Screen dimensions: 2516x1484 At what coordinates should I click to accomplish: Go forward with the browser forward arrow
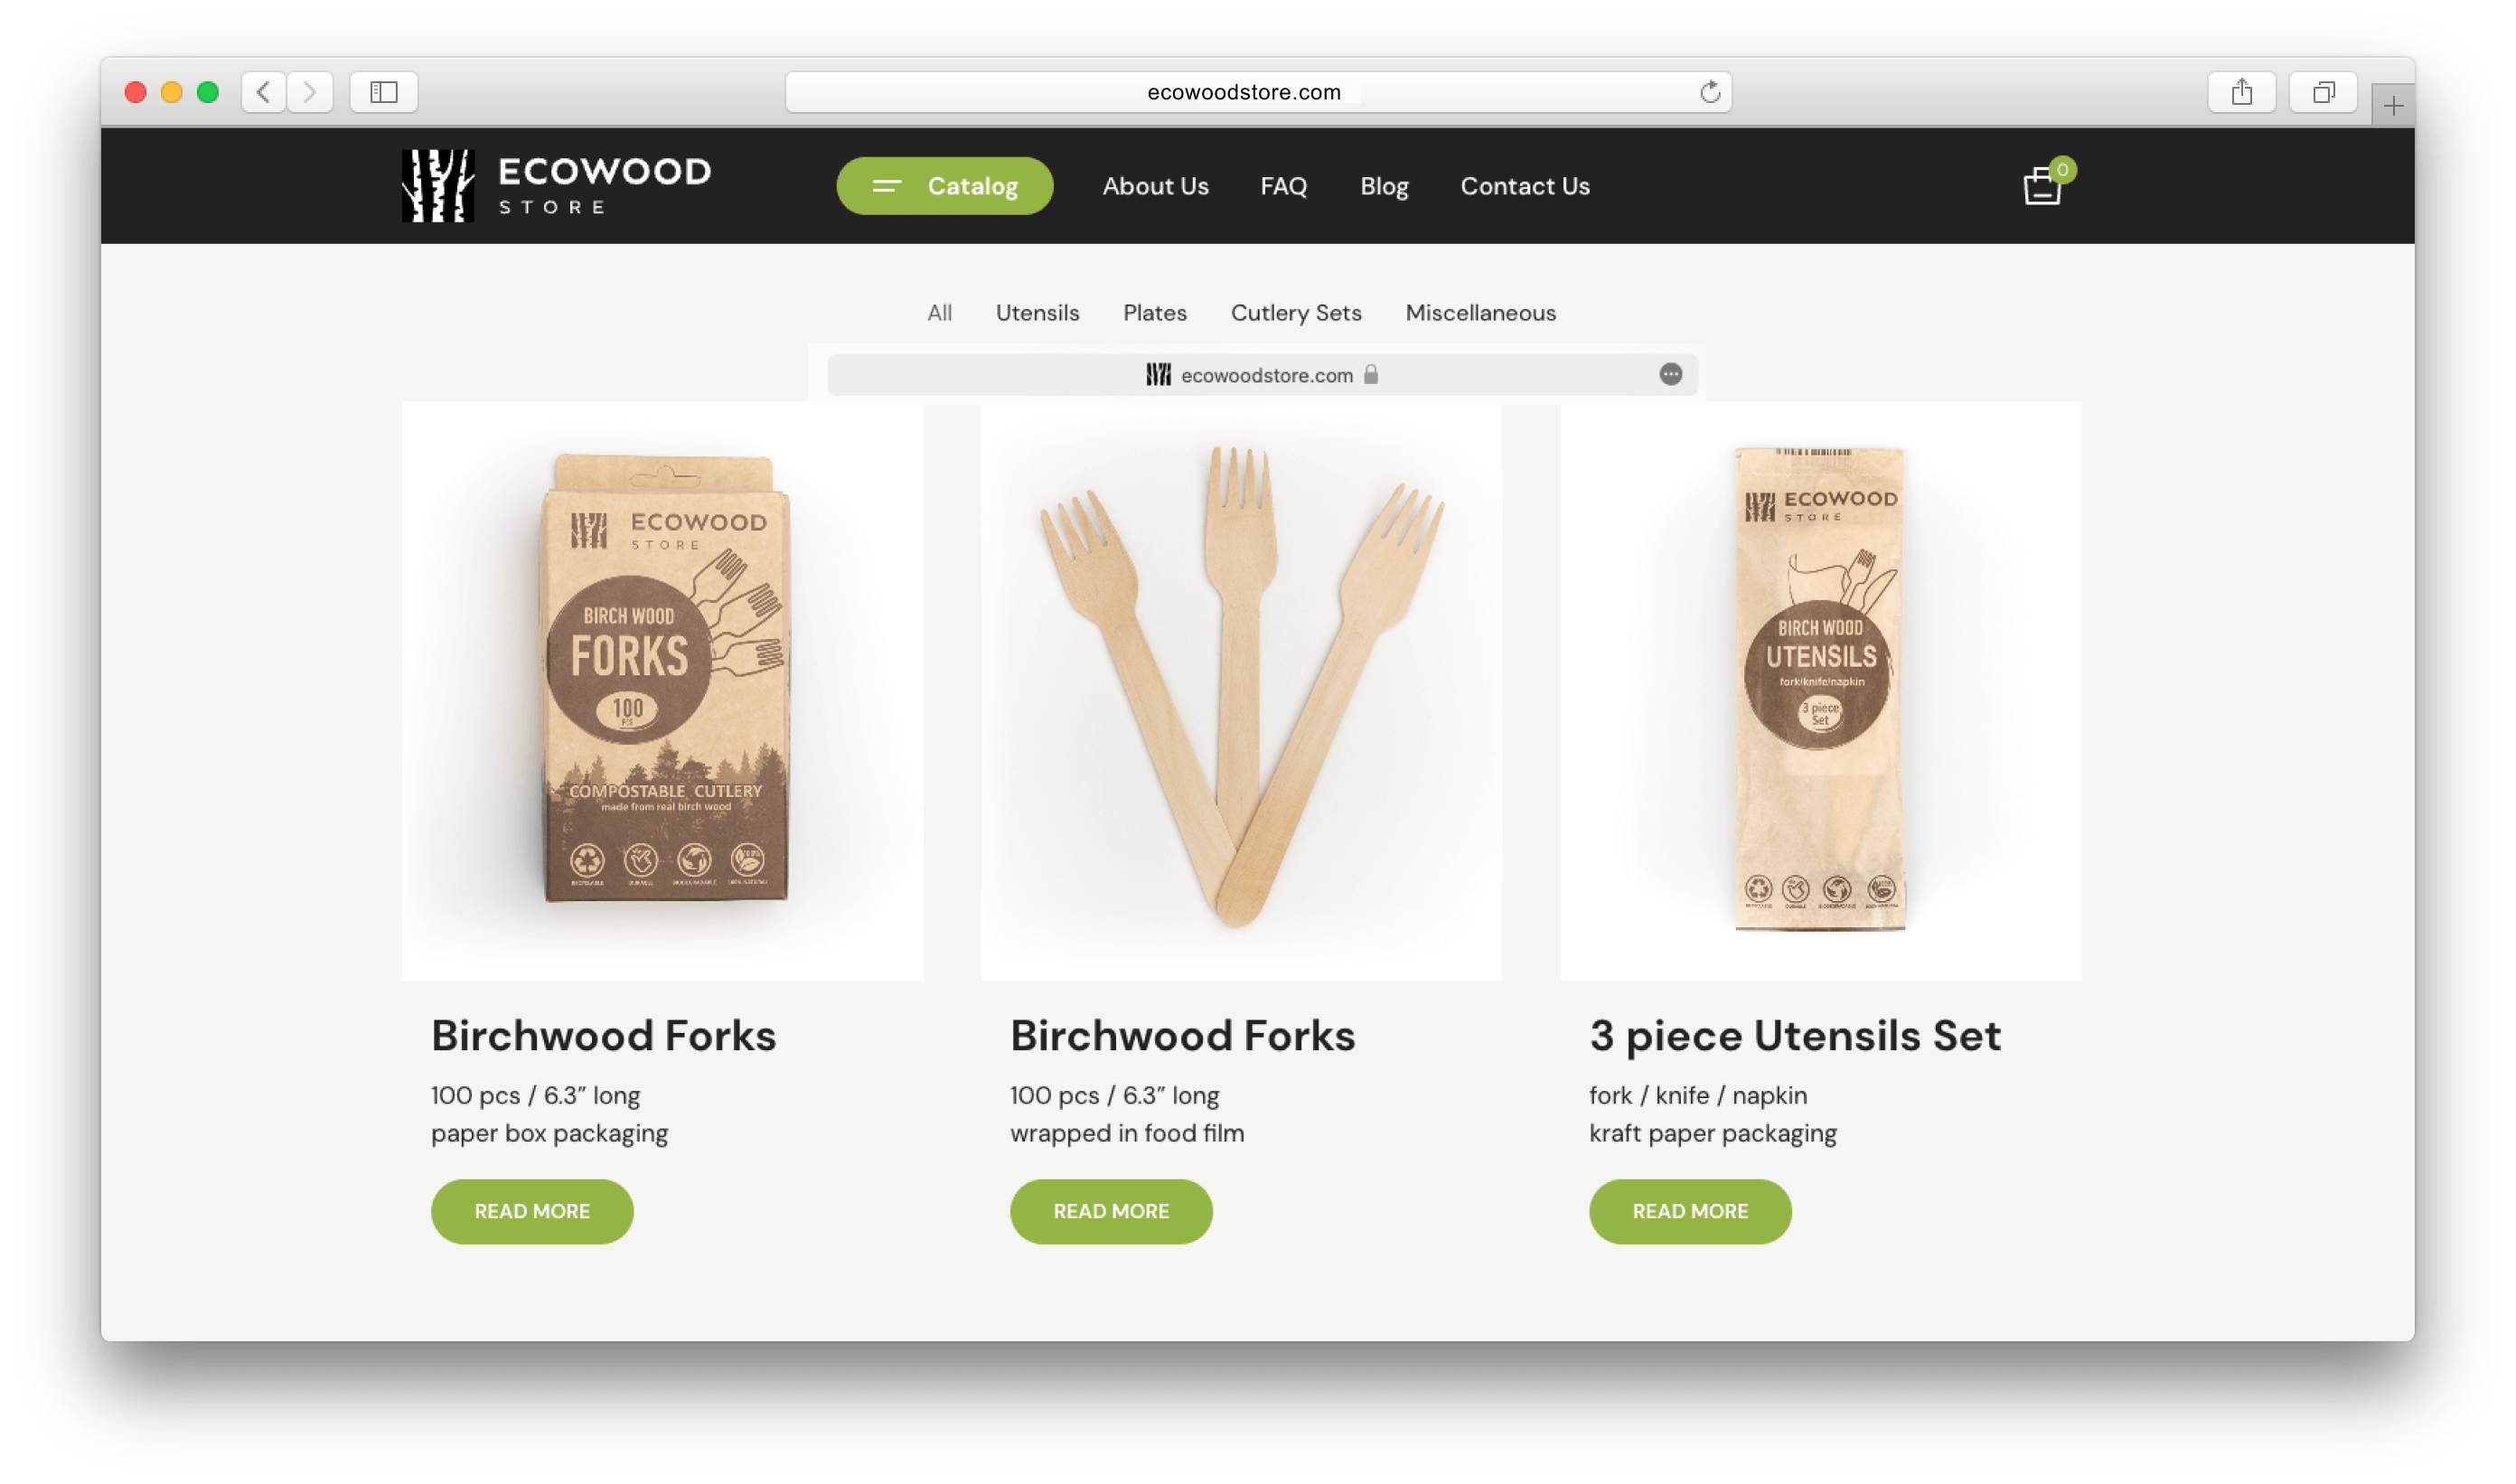coord(310,92)
